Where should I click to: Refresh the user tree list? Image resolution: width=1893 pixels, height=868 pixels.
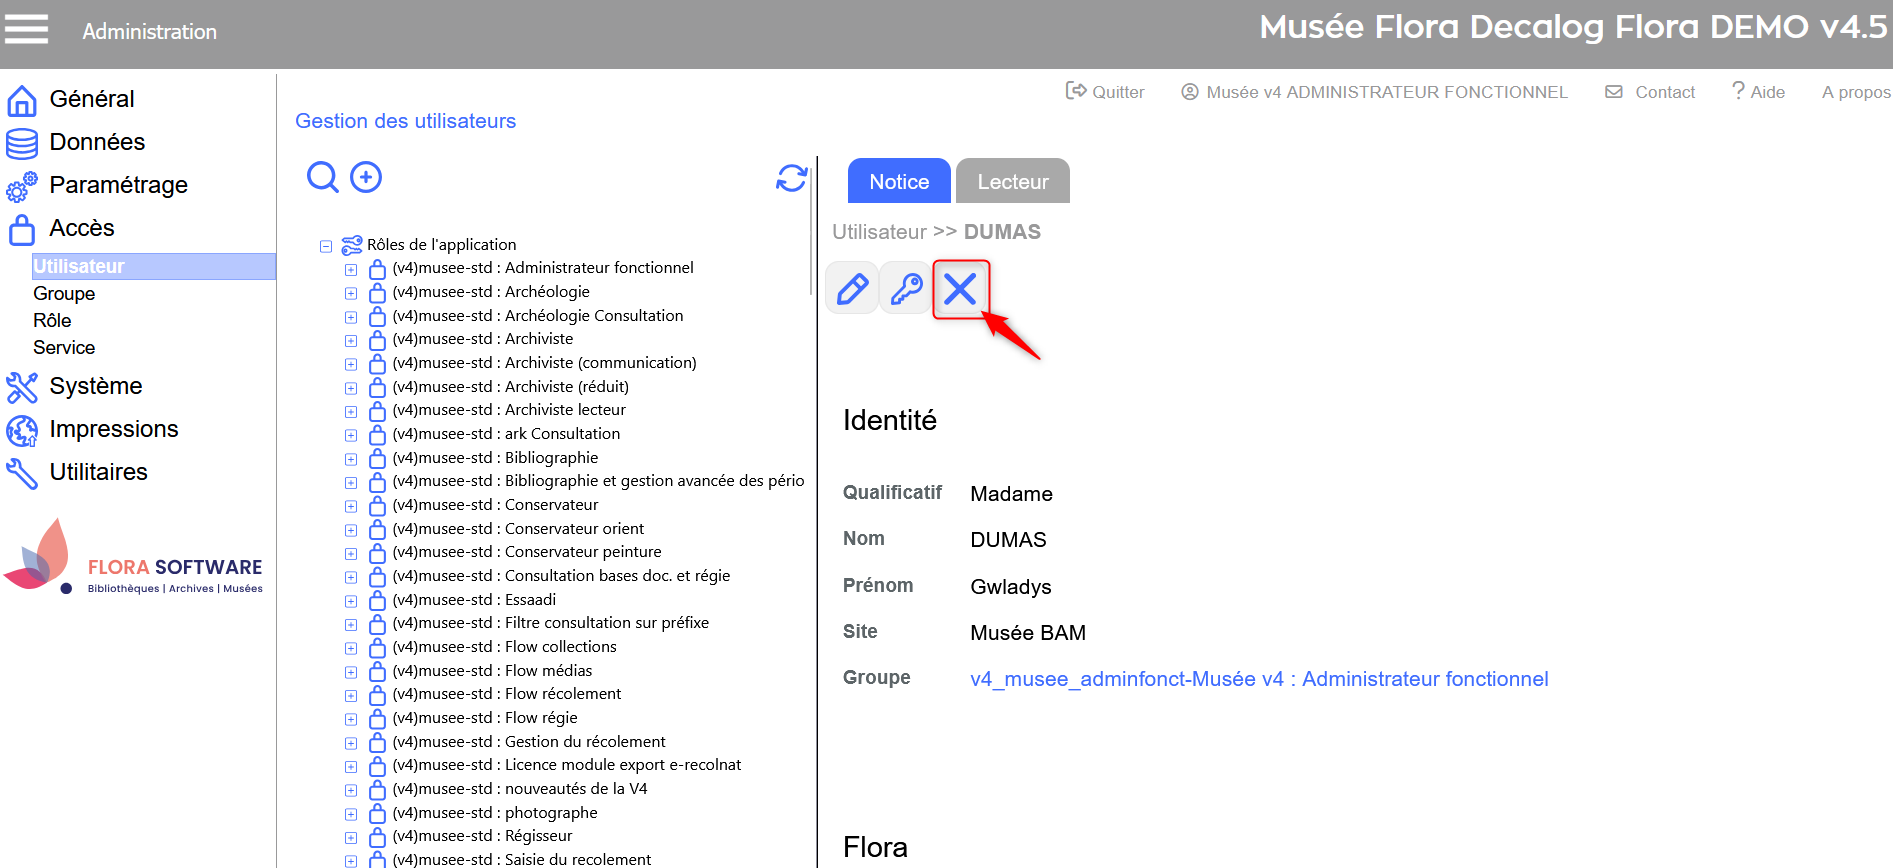tap(791, 178)
